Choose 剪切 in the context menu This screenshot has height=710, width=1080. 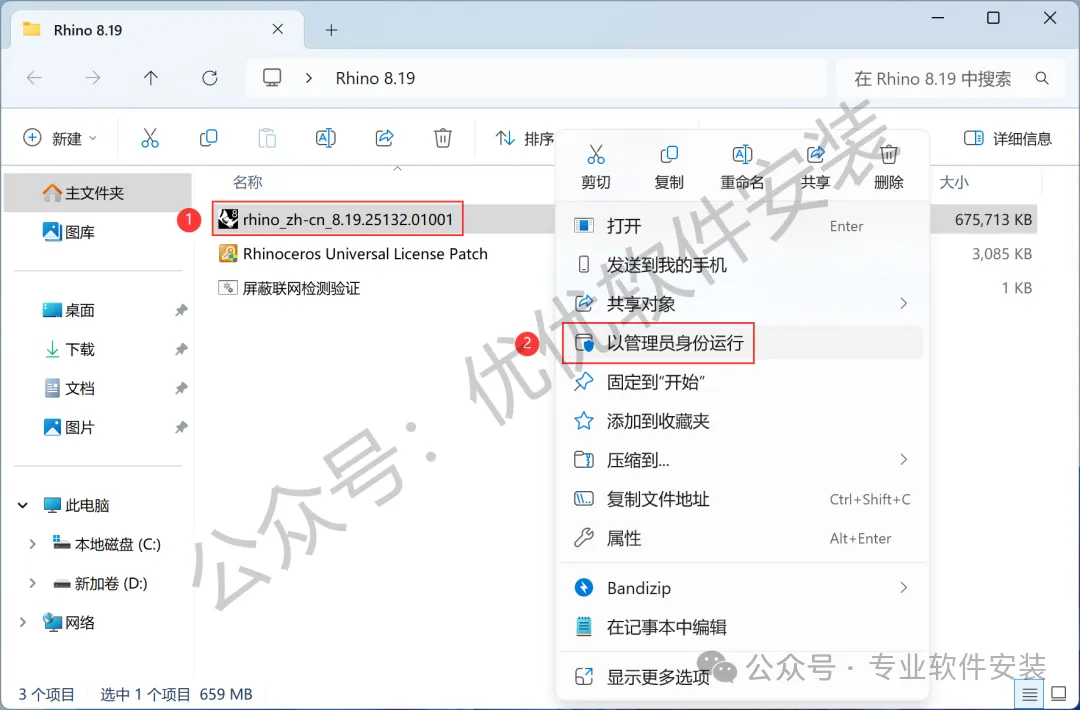click(x=596, y=167)
